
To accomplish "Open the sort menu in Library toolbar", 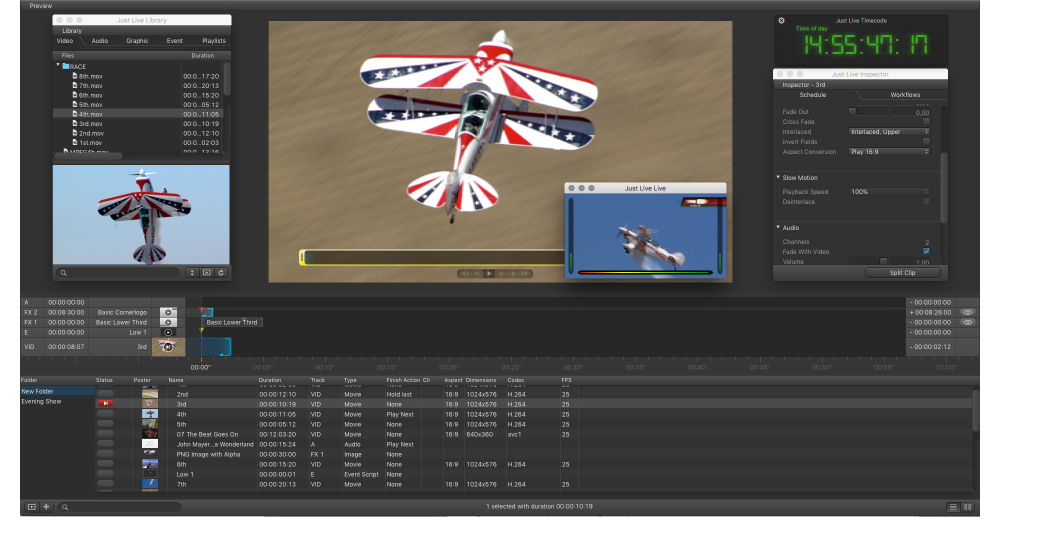I will pyautogui.click(x=192, y=273).
